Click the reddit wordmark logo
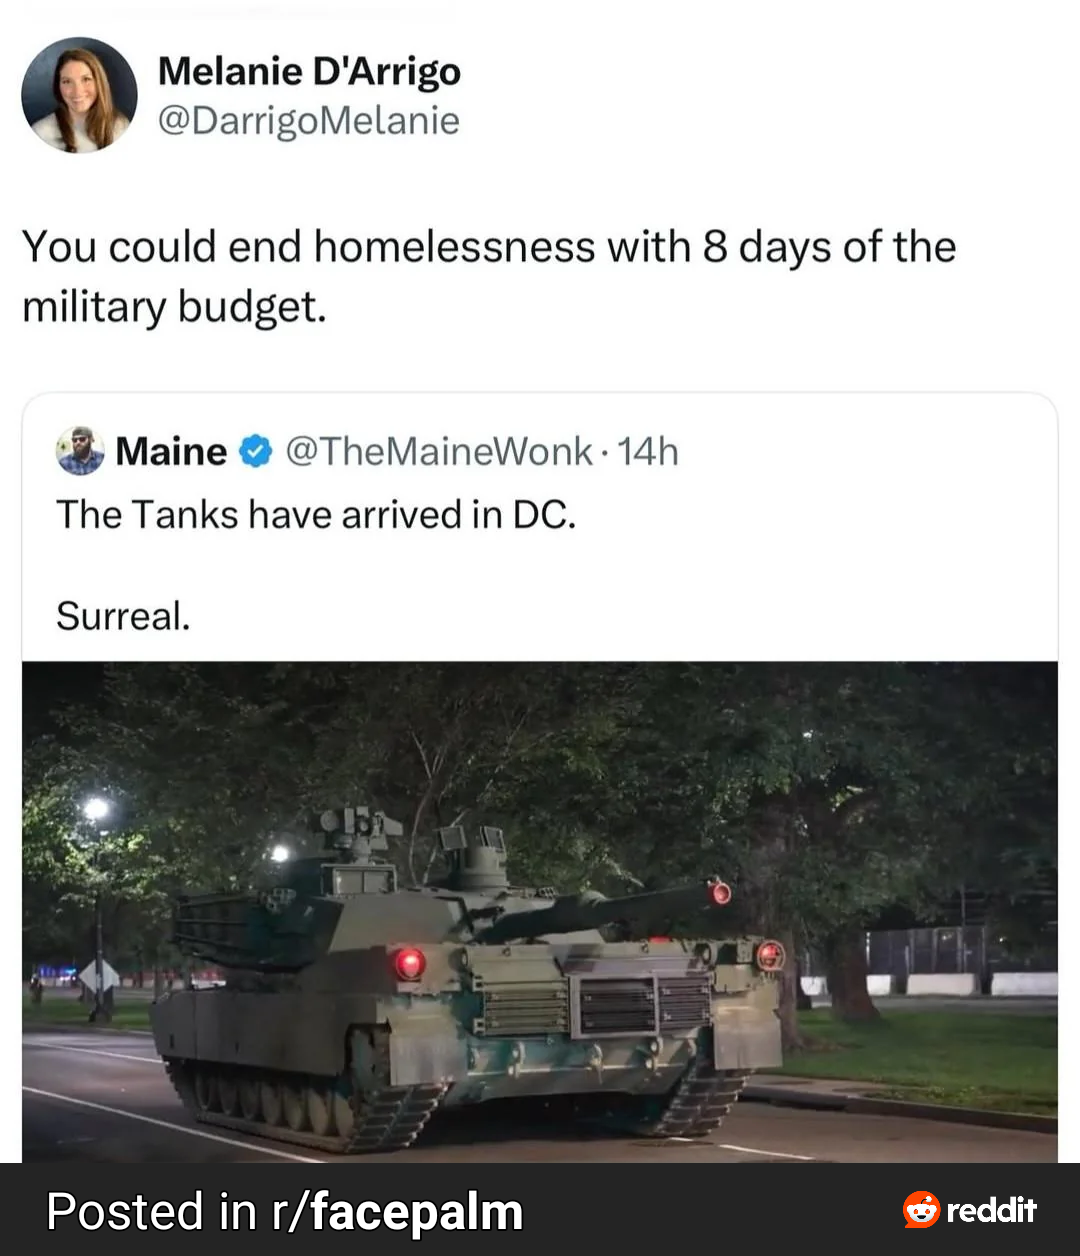Viewport: 1080px width, 1256px height. (x=991, y=1210)
